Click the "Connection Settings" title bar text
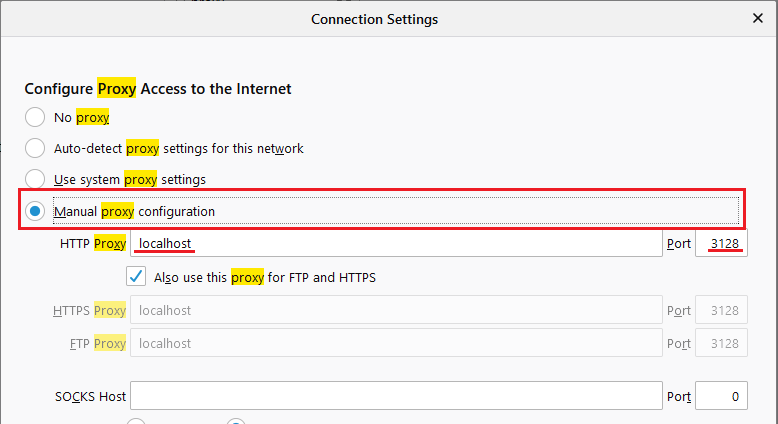The height and width of the screenshot is (424, 778). coord(374,19)
